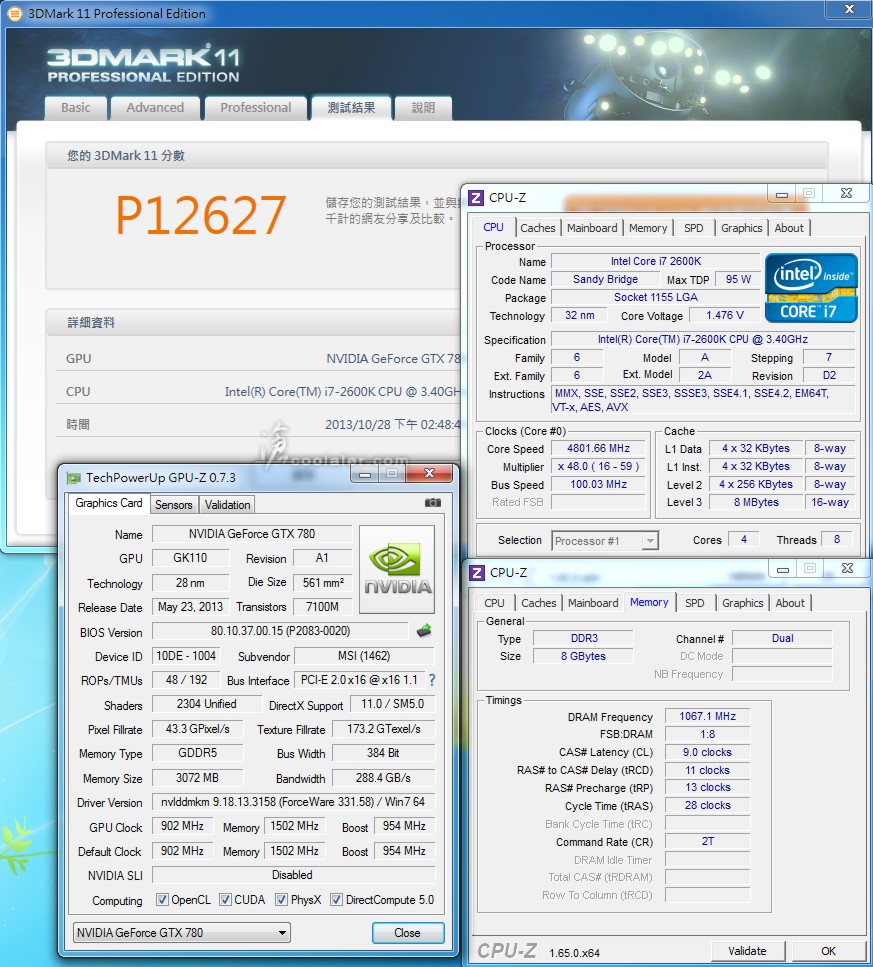The image size is (873, 967).
Task: Open the GPU-Z Sensors tab
Action: coord(173,504)
